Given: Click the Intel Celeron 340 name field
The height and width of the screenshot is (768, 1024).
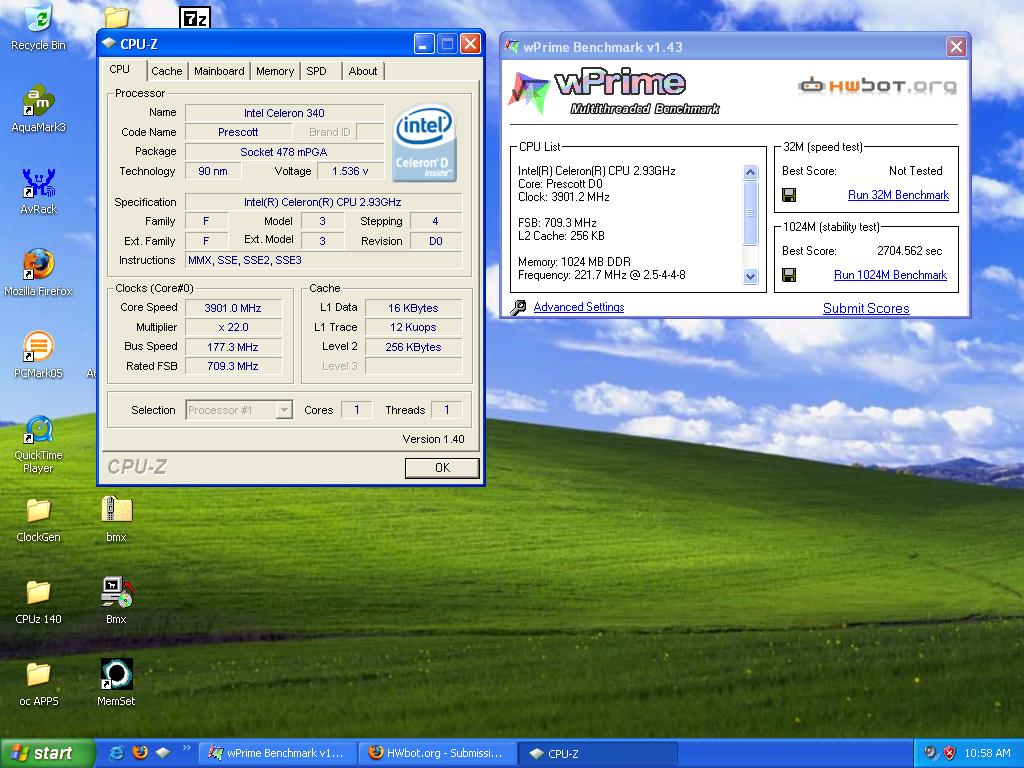Looking at the screenshot, I should click(284, 113).
